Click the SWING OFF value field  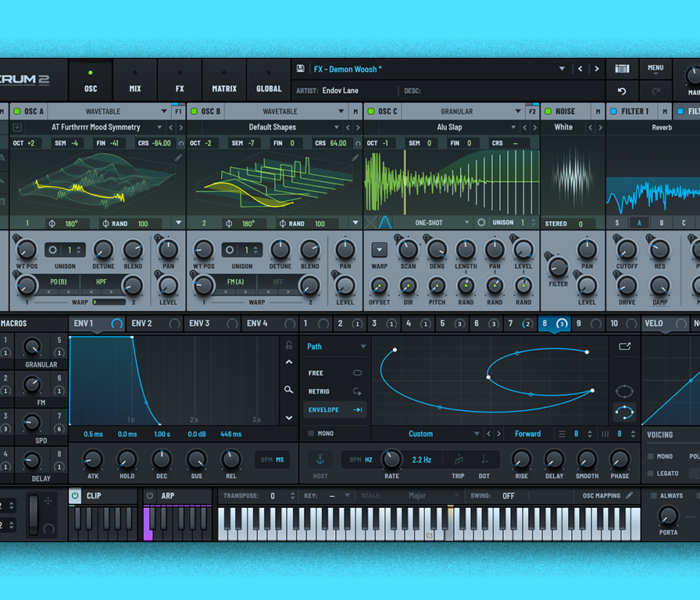508,496
